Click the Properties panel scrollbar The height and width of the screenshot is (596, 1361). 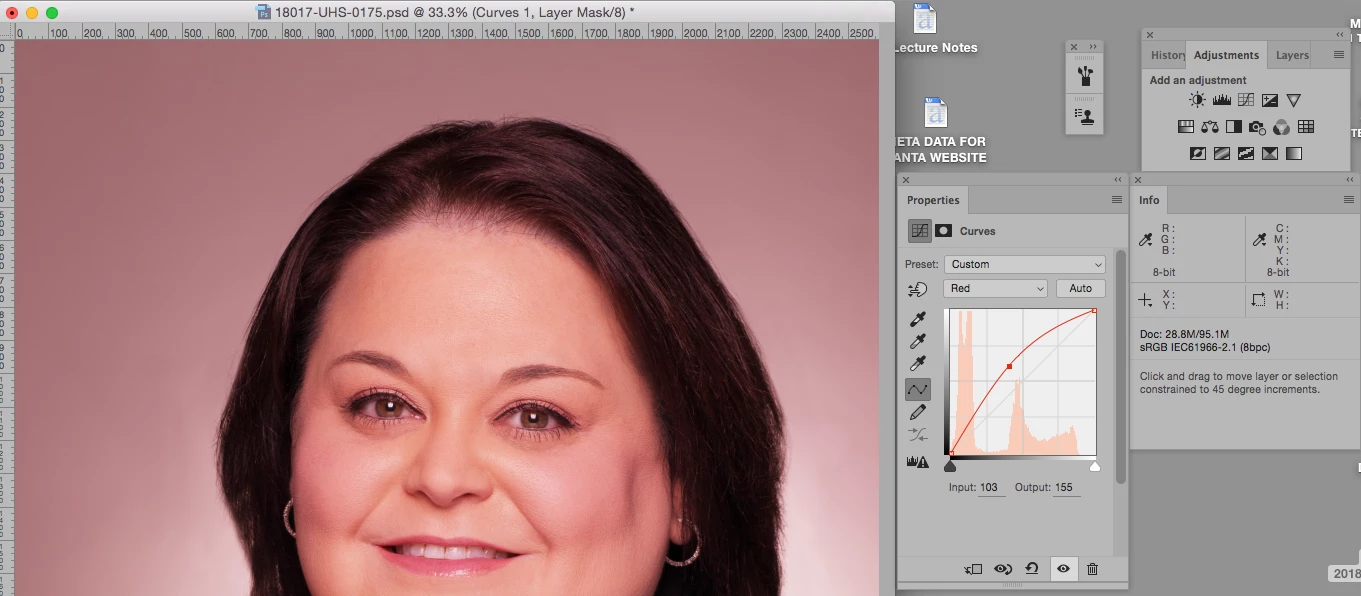click(x=1120, y=366)
